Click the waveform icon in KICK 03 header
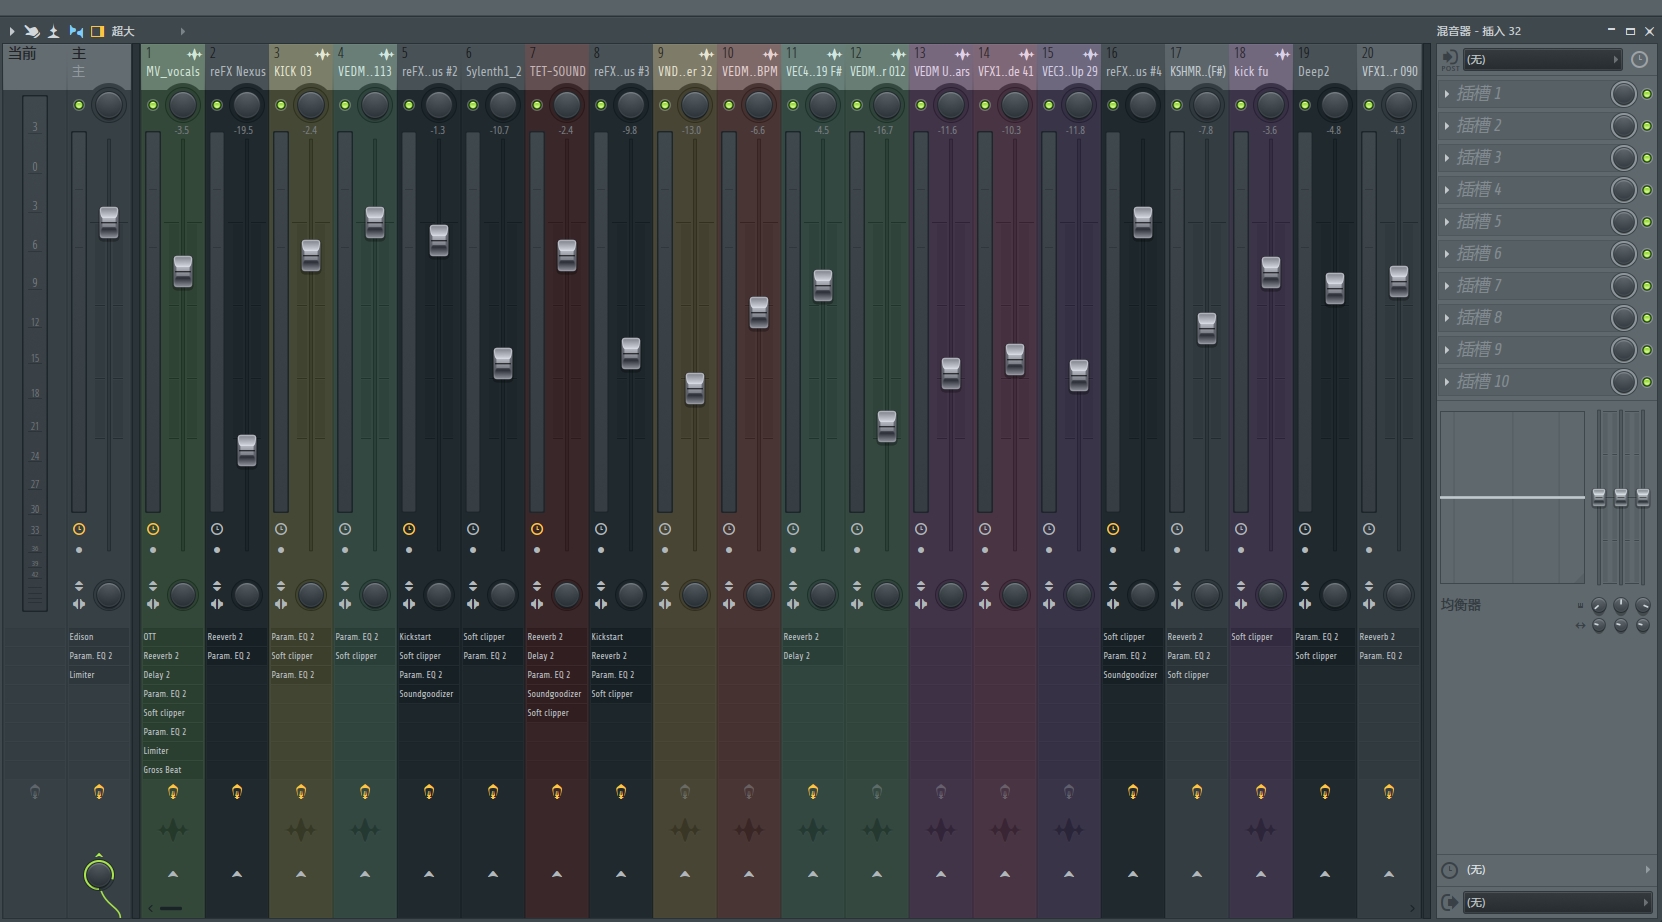1662x922 pixels. click(322, 54)
